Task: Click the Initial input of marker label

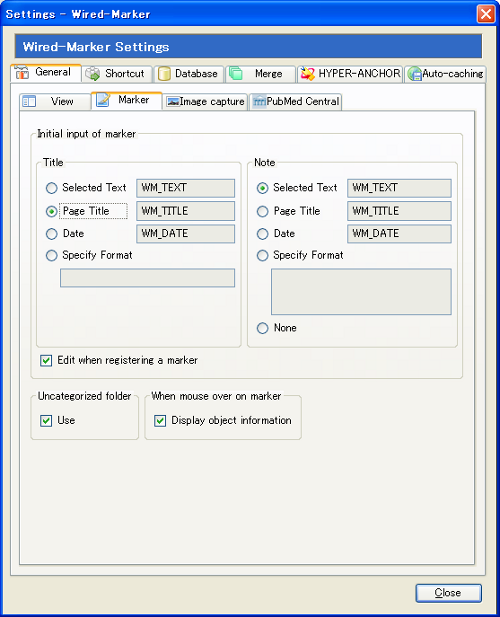Action: [87, 134]
